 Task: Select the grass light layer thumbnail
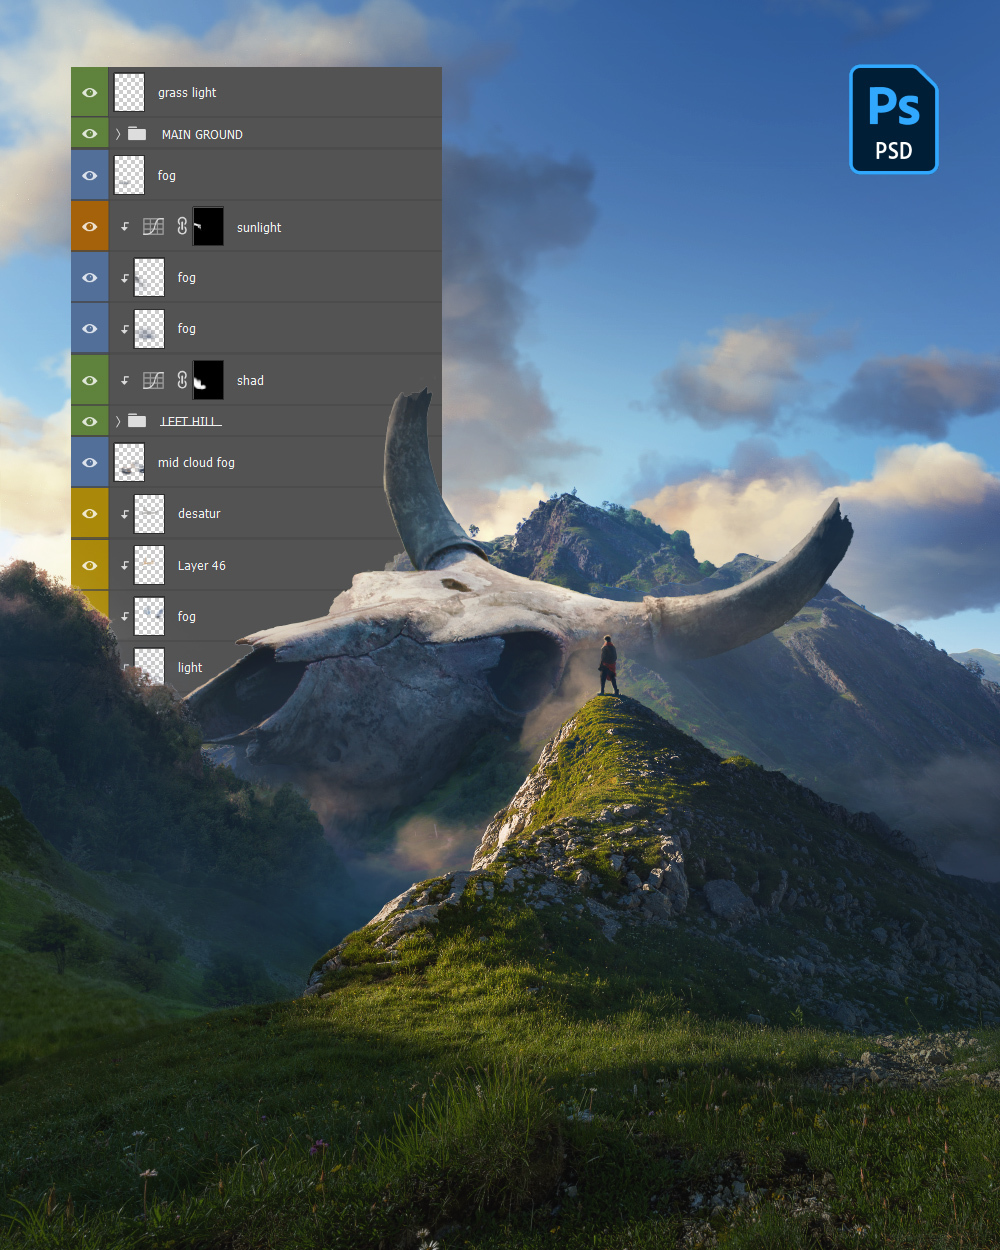click(129, 92)
